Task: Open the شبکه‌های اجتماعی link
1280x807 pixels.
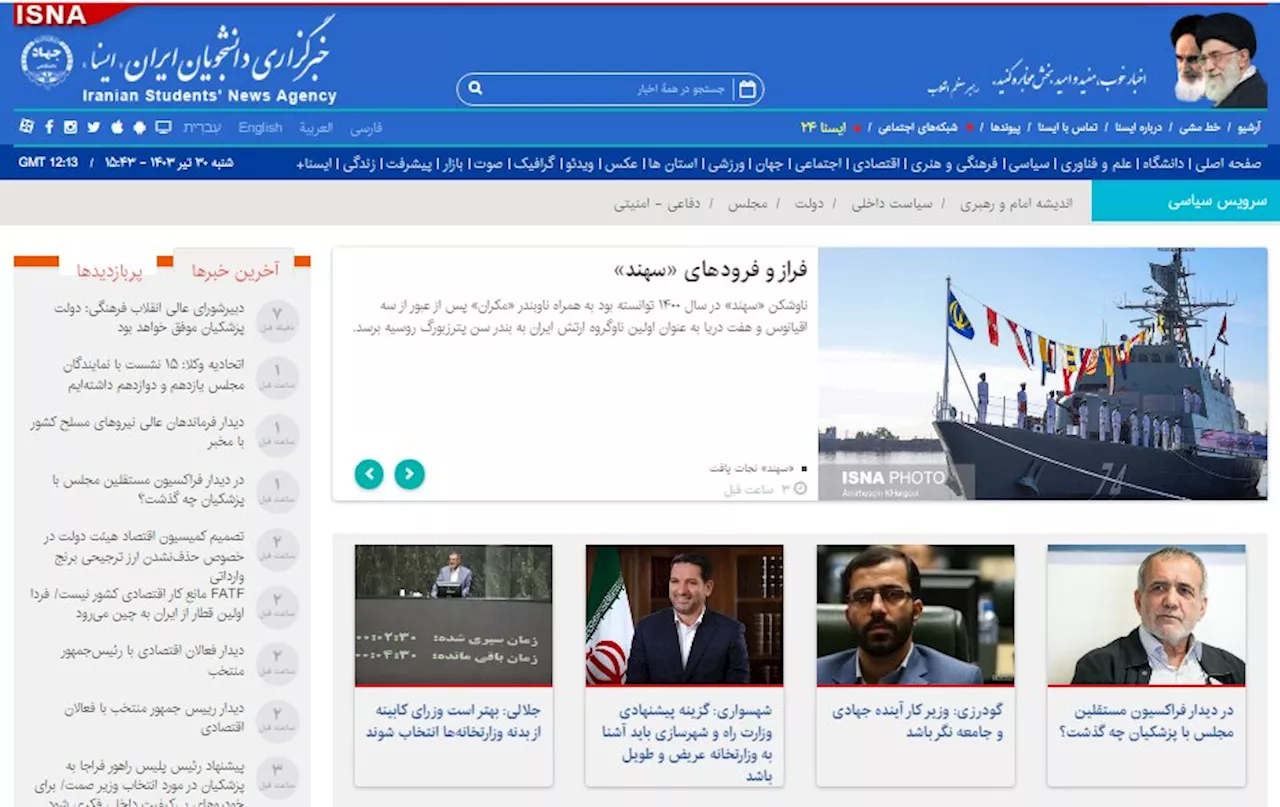Action: pos(918,127)
